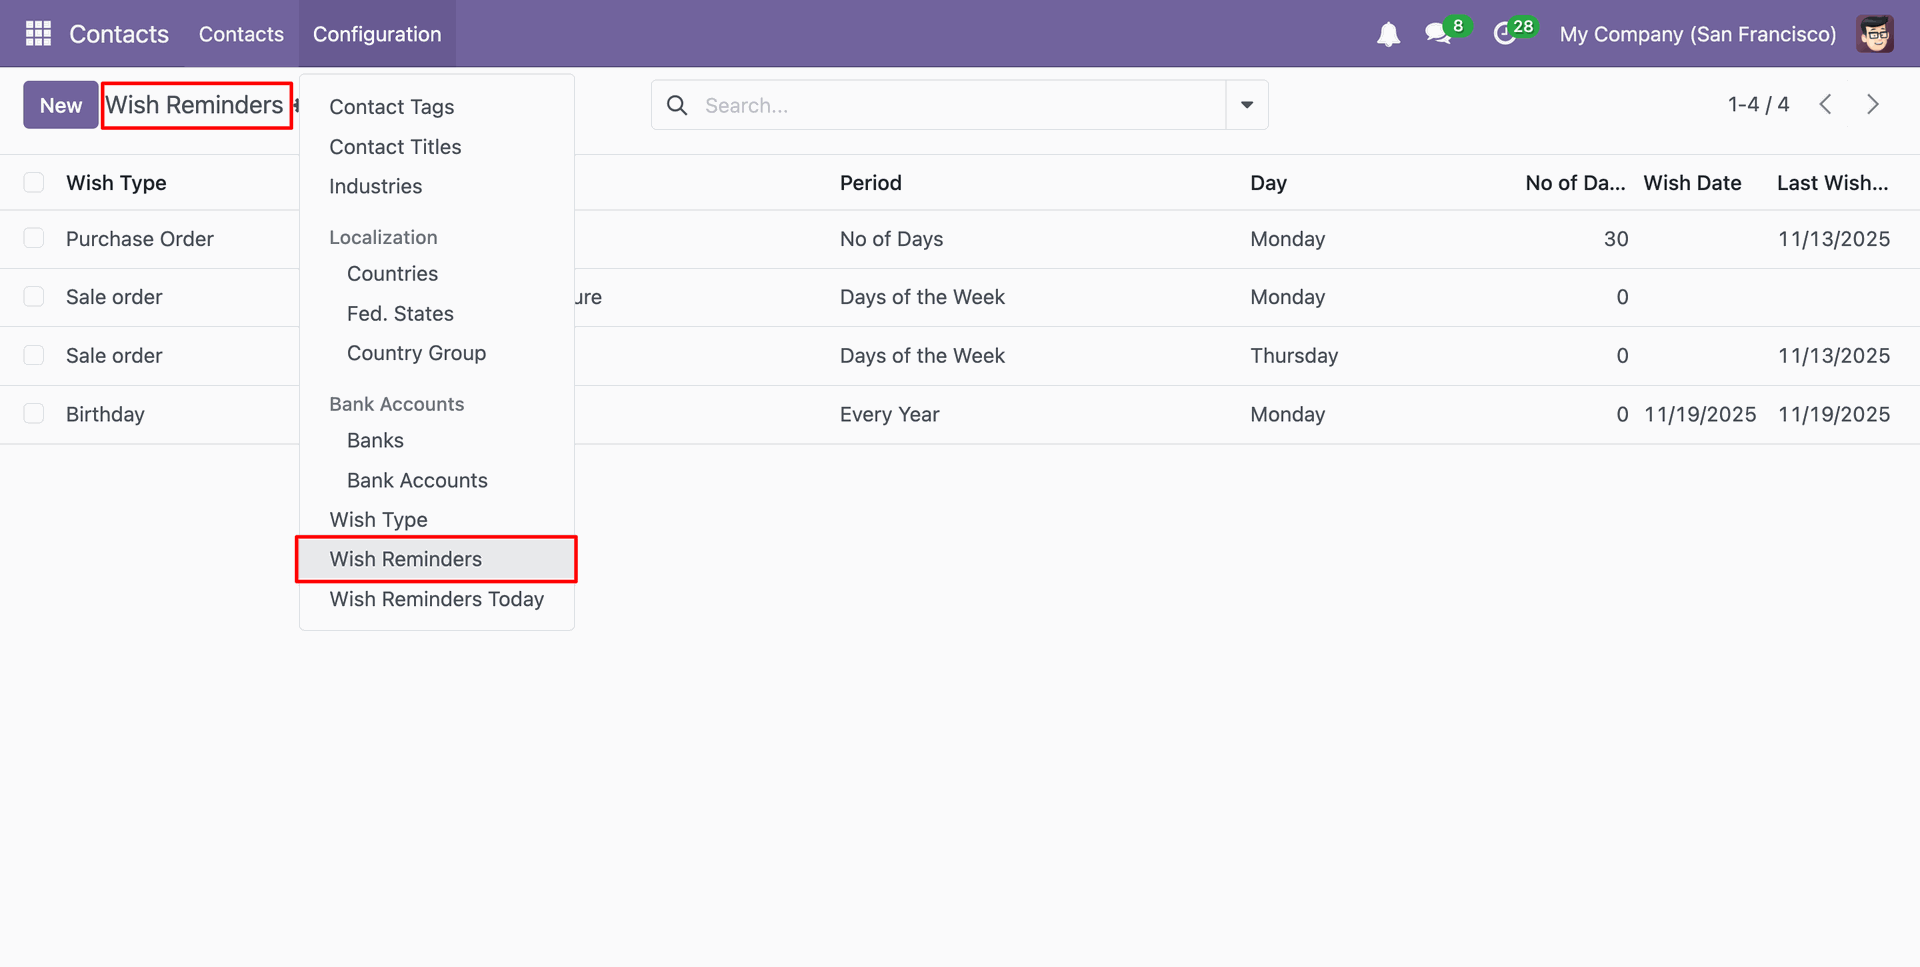Click the New button

pyautogui.click(x=61, y=105)
